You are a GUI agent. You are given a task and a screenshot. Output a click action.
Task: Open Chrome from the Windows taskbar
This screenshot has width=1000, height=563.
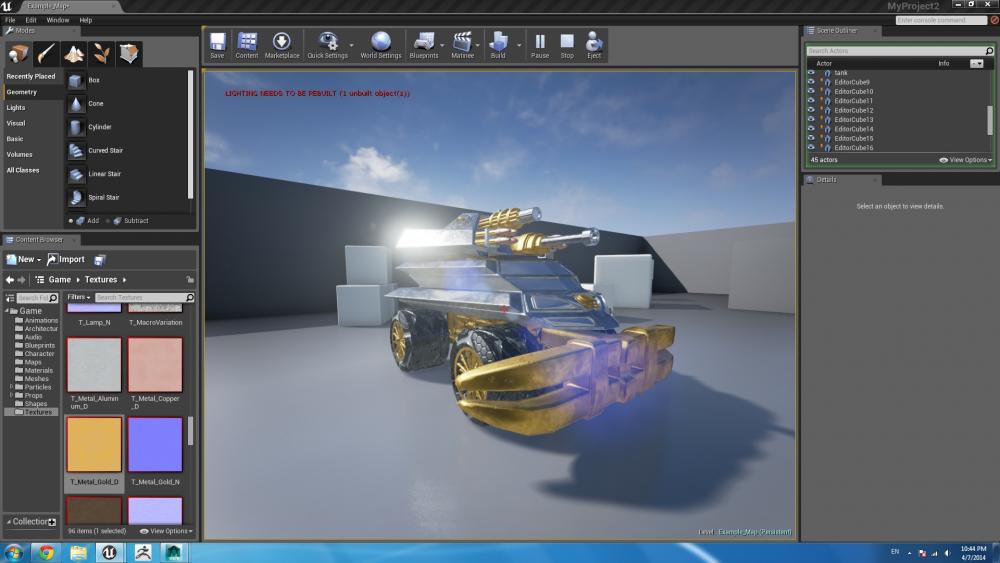pos(46,552)
